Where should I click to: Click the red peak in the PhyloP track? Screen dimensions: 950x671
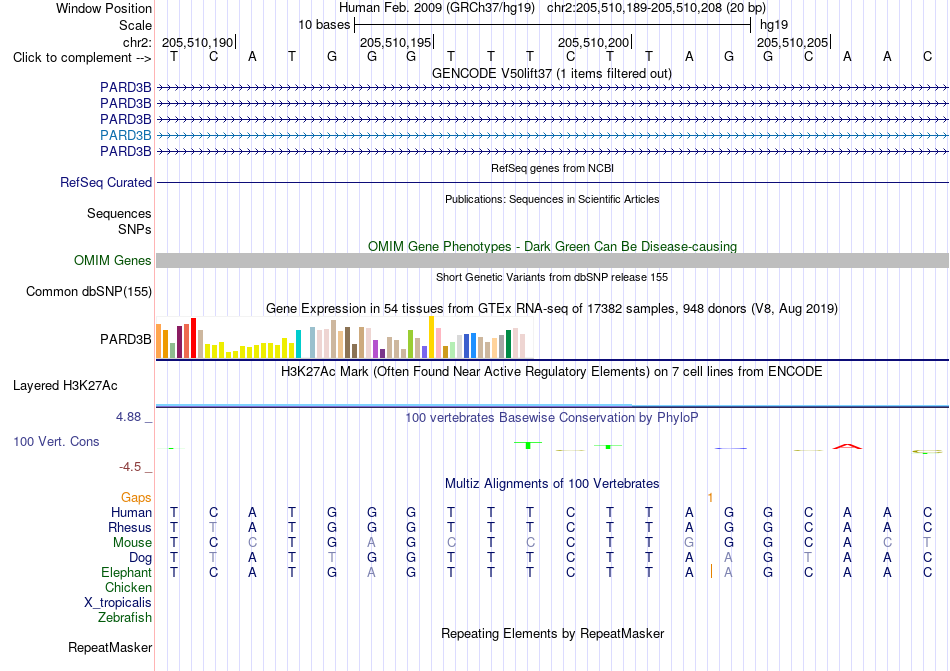[x=847, y=446]
